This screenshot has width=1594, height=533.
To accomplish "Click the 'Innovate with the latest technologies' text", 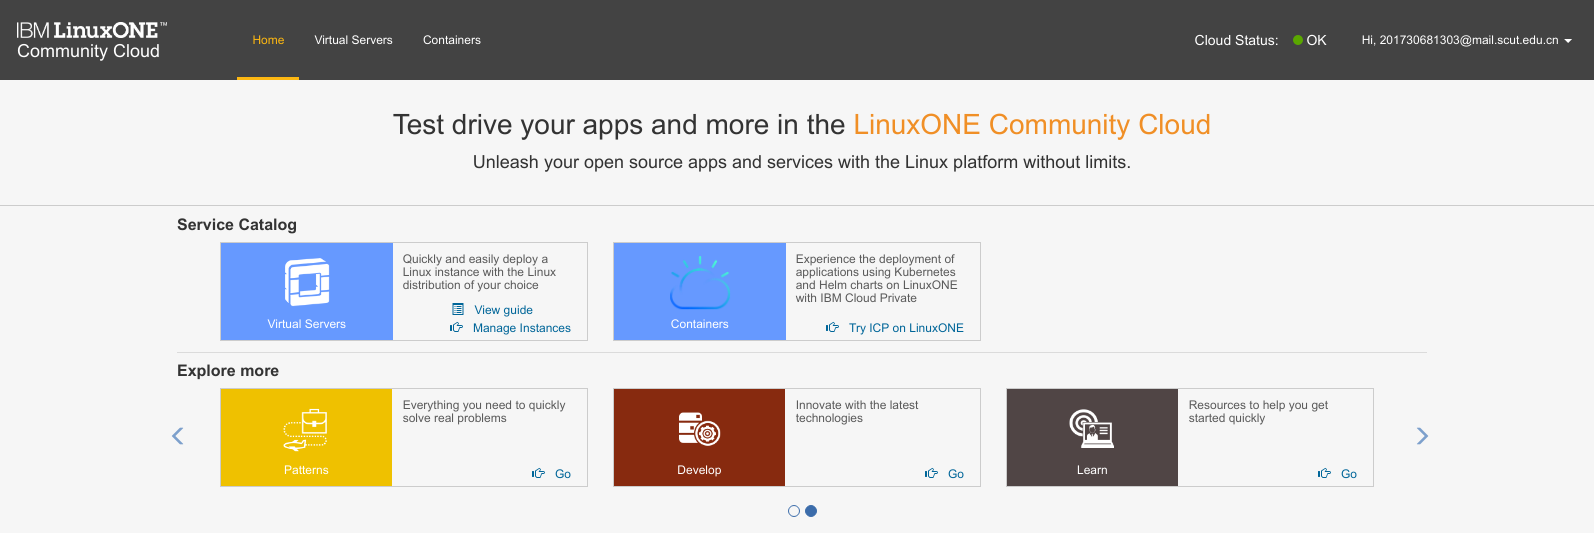I will [857, 411].
